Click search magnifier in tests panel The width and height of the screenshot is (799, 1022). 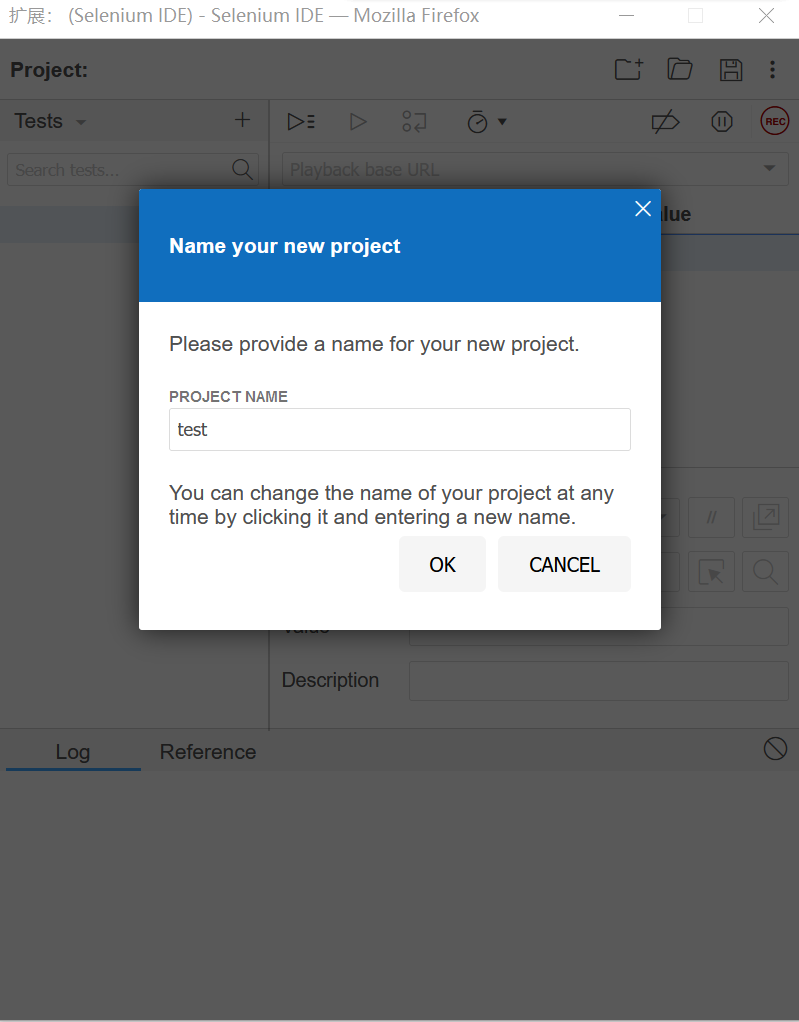pos(242,169)
